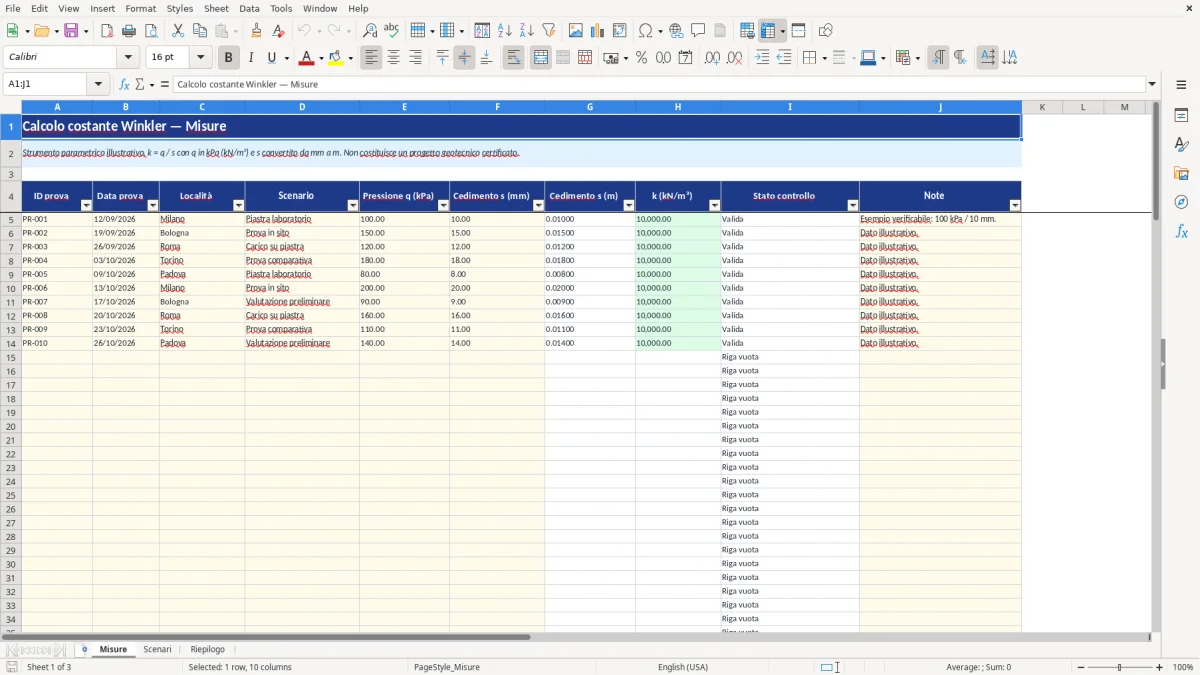1200x675 pixels.
Task: Open the Calibri font name dropdown
Action: coord(128,58)
